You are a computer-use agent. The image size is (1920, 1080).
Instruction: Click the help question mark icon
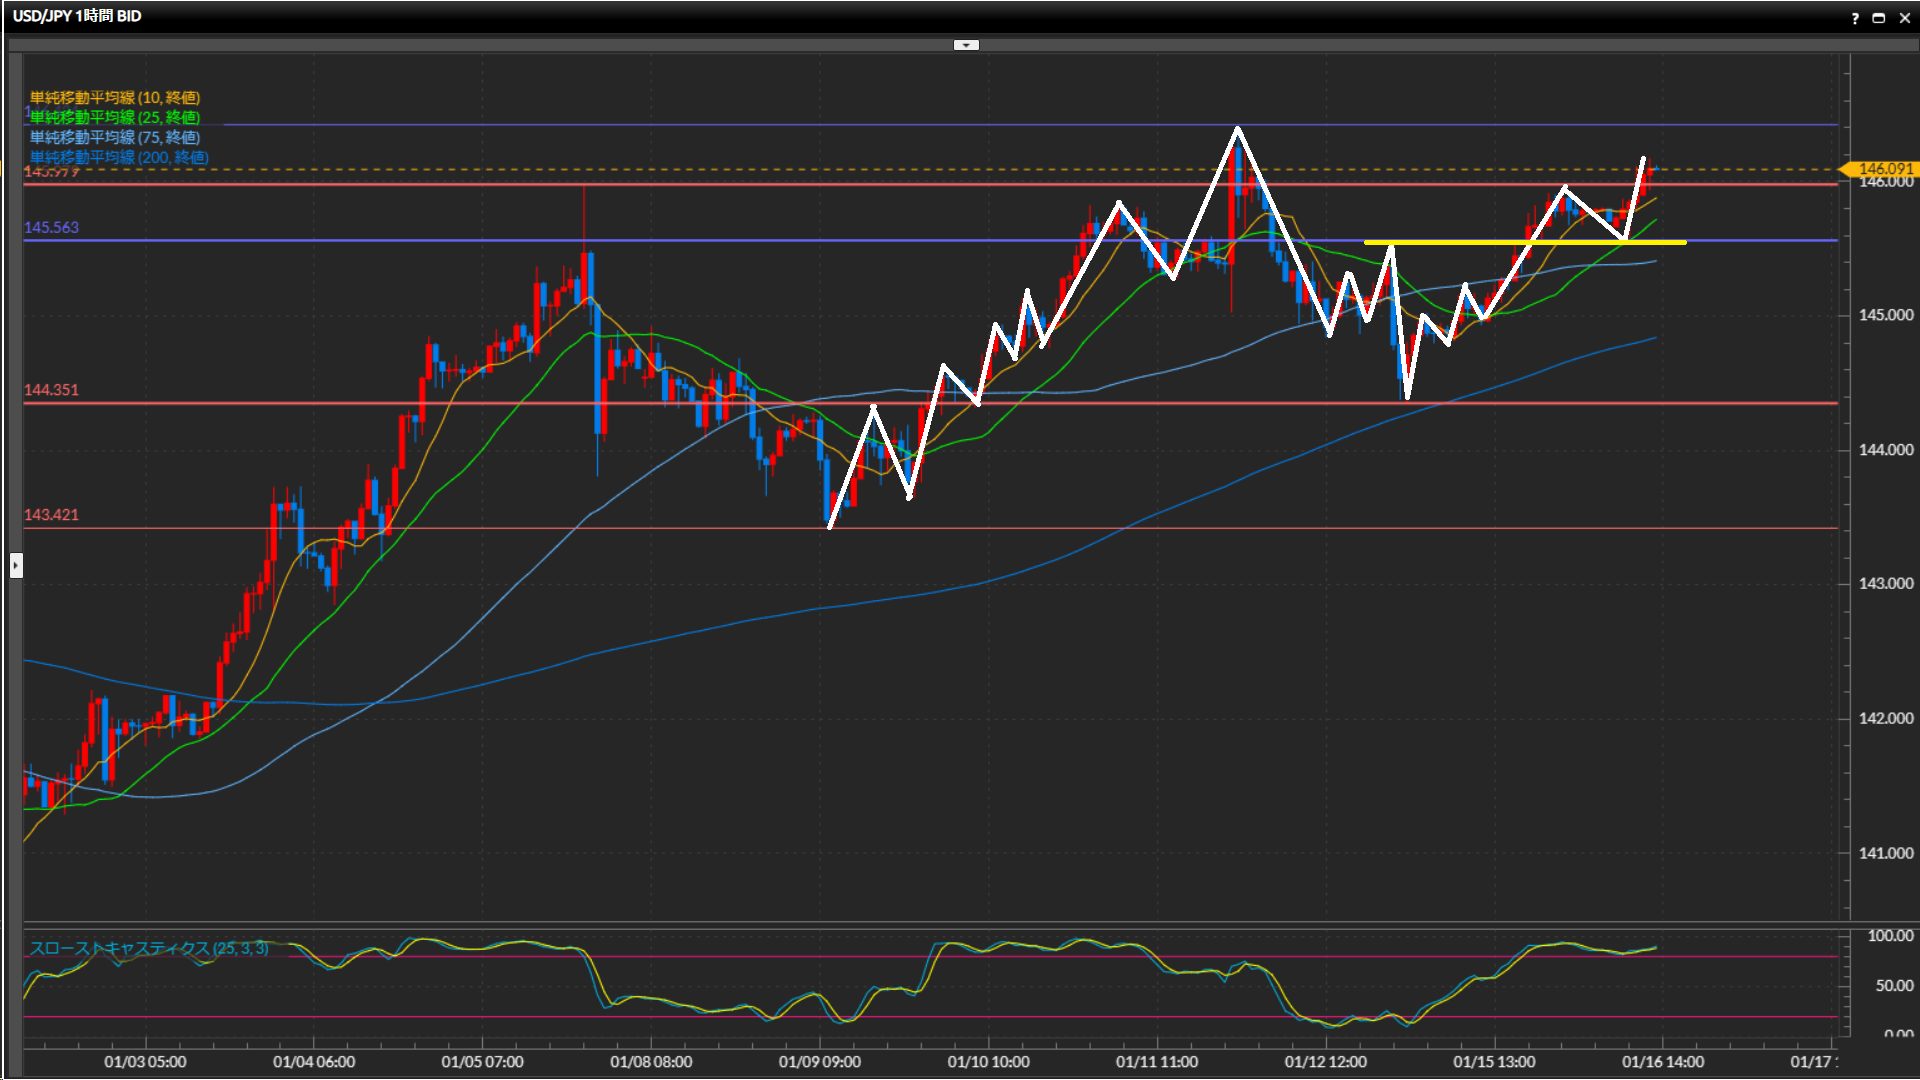point(1855,18)
